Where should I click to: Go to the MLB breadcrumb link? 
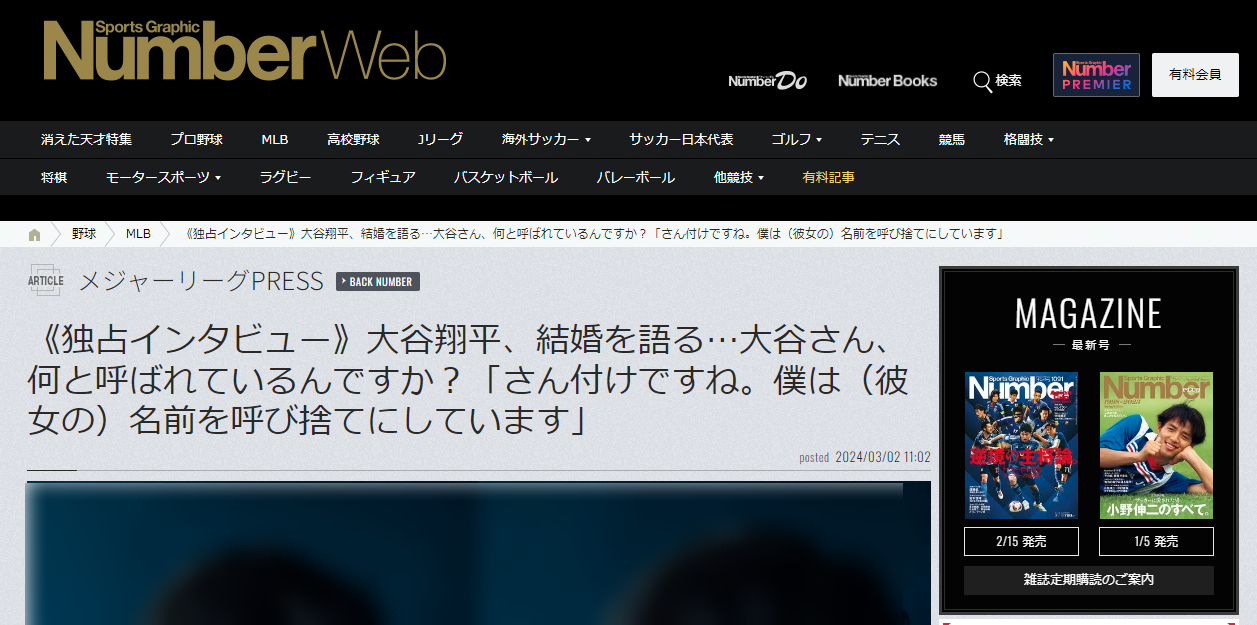138,234
